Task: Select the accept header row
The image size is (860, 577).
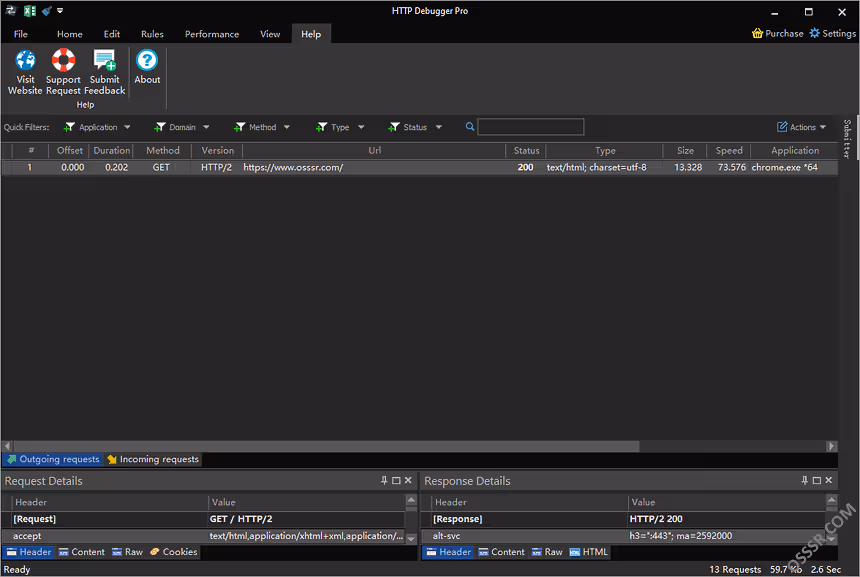Action: (203, 536)
